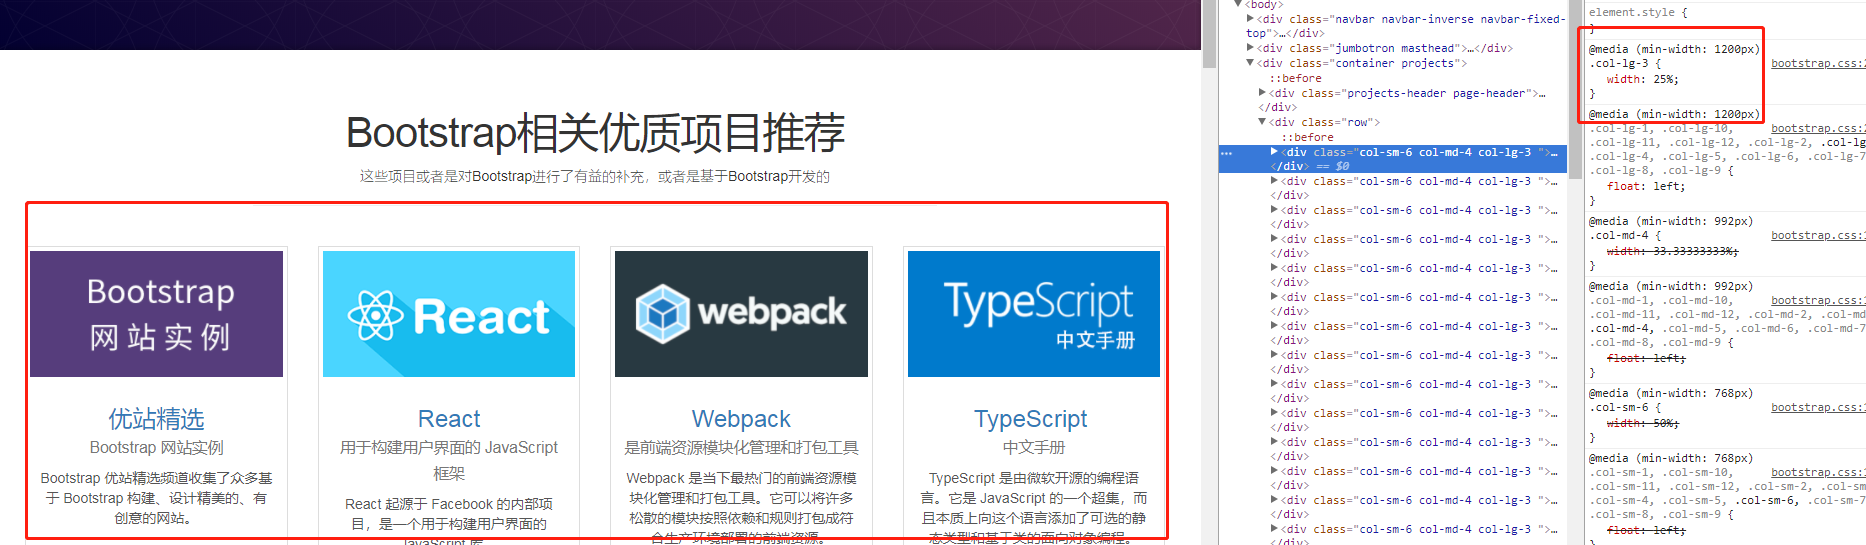Click the React 起源于 Facebook description paragraph
1866x545 pixels.
pos(449,520)
